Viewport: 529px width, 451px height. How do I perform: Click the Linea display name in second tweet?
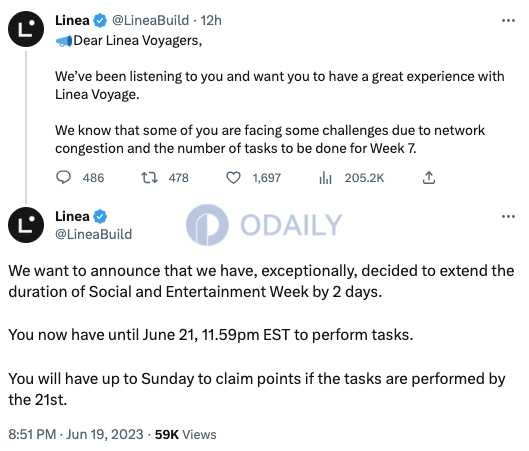coord(72,216)
